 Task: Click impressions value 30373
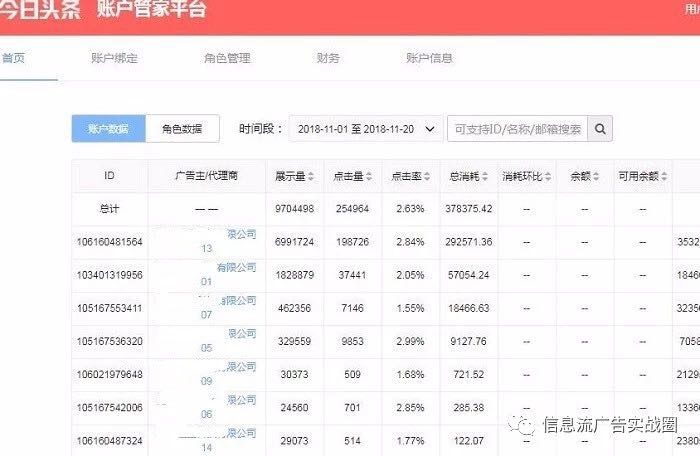click(x=295, y=375)
